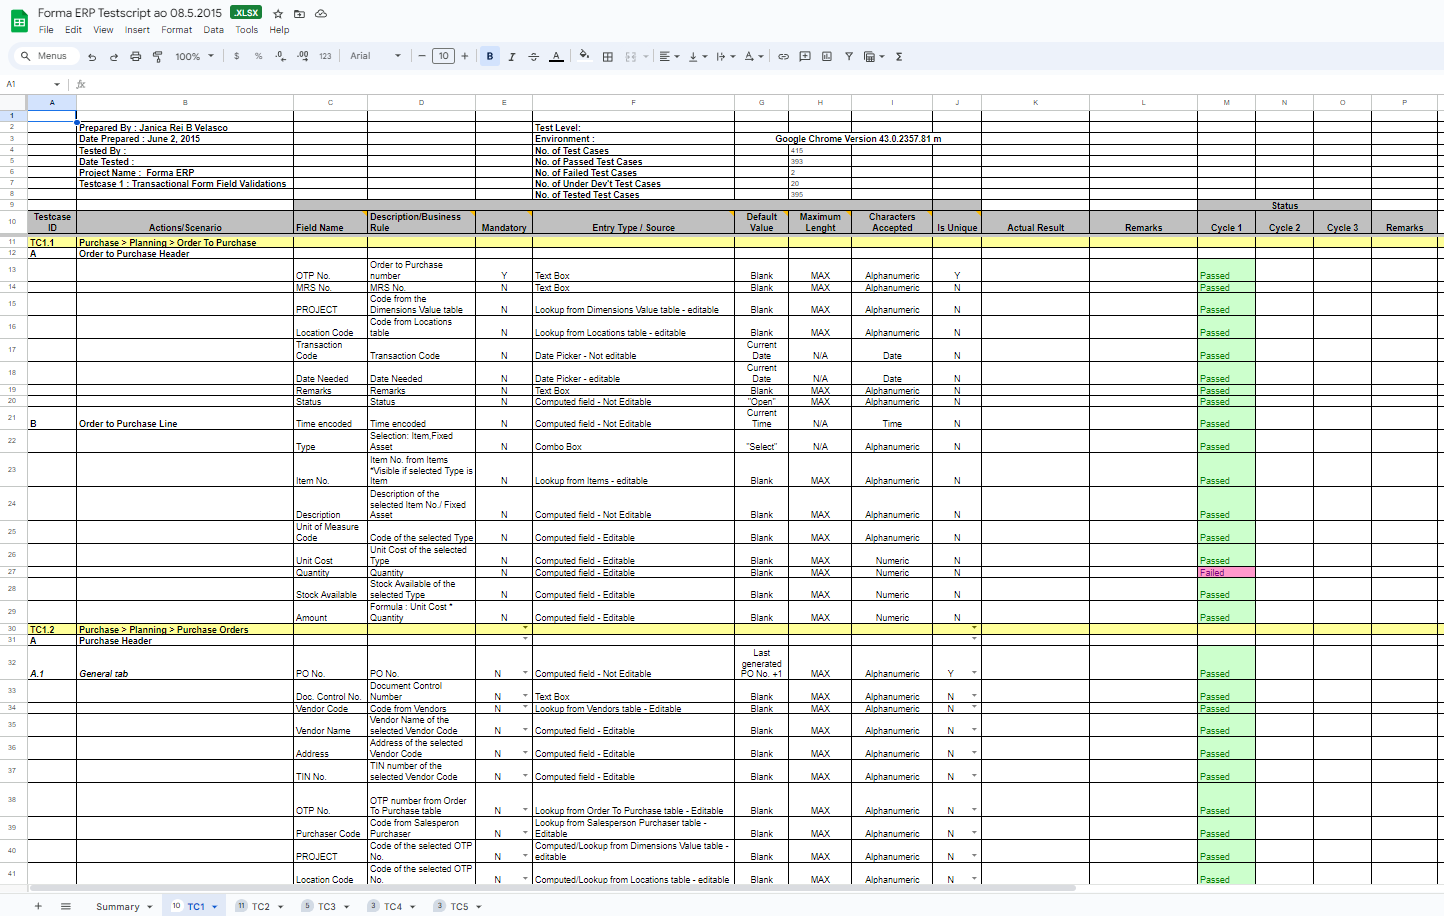The width and height of the screenshot is (1444, 916).
Task: Open the All sheets list icon
Action: [66, 906]
